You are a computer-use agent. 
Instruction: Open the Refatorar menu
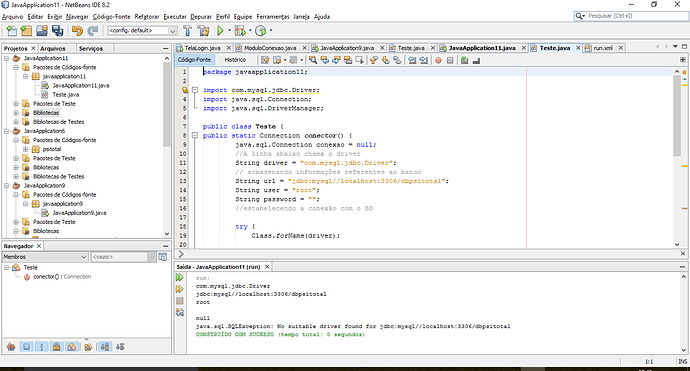[x=147, y=17]
